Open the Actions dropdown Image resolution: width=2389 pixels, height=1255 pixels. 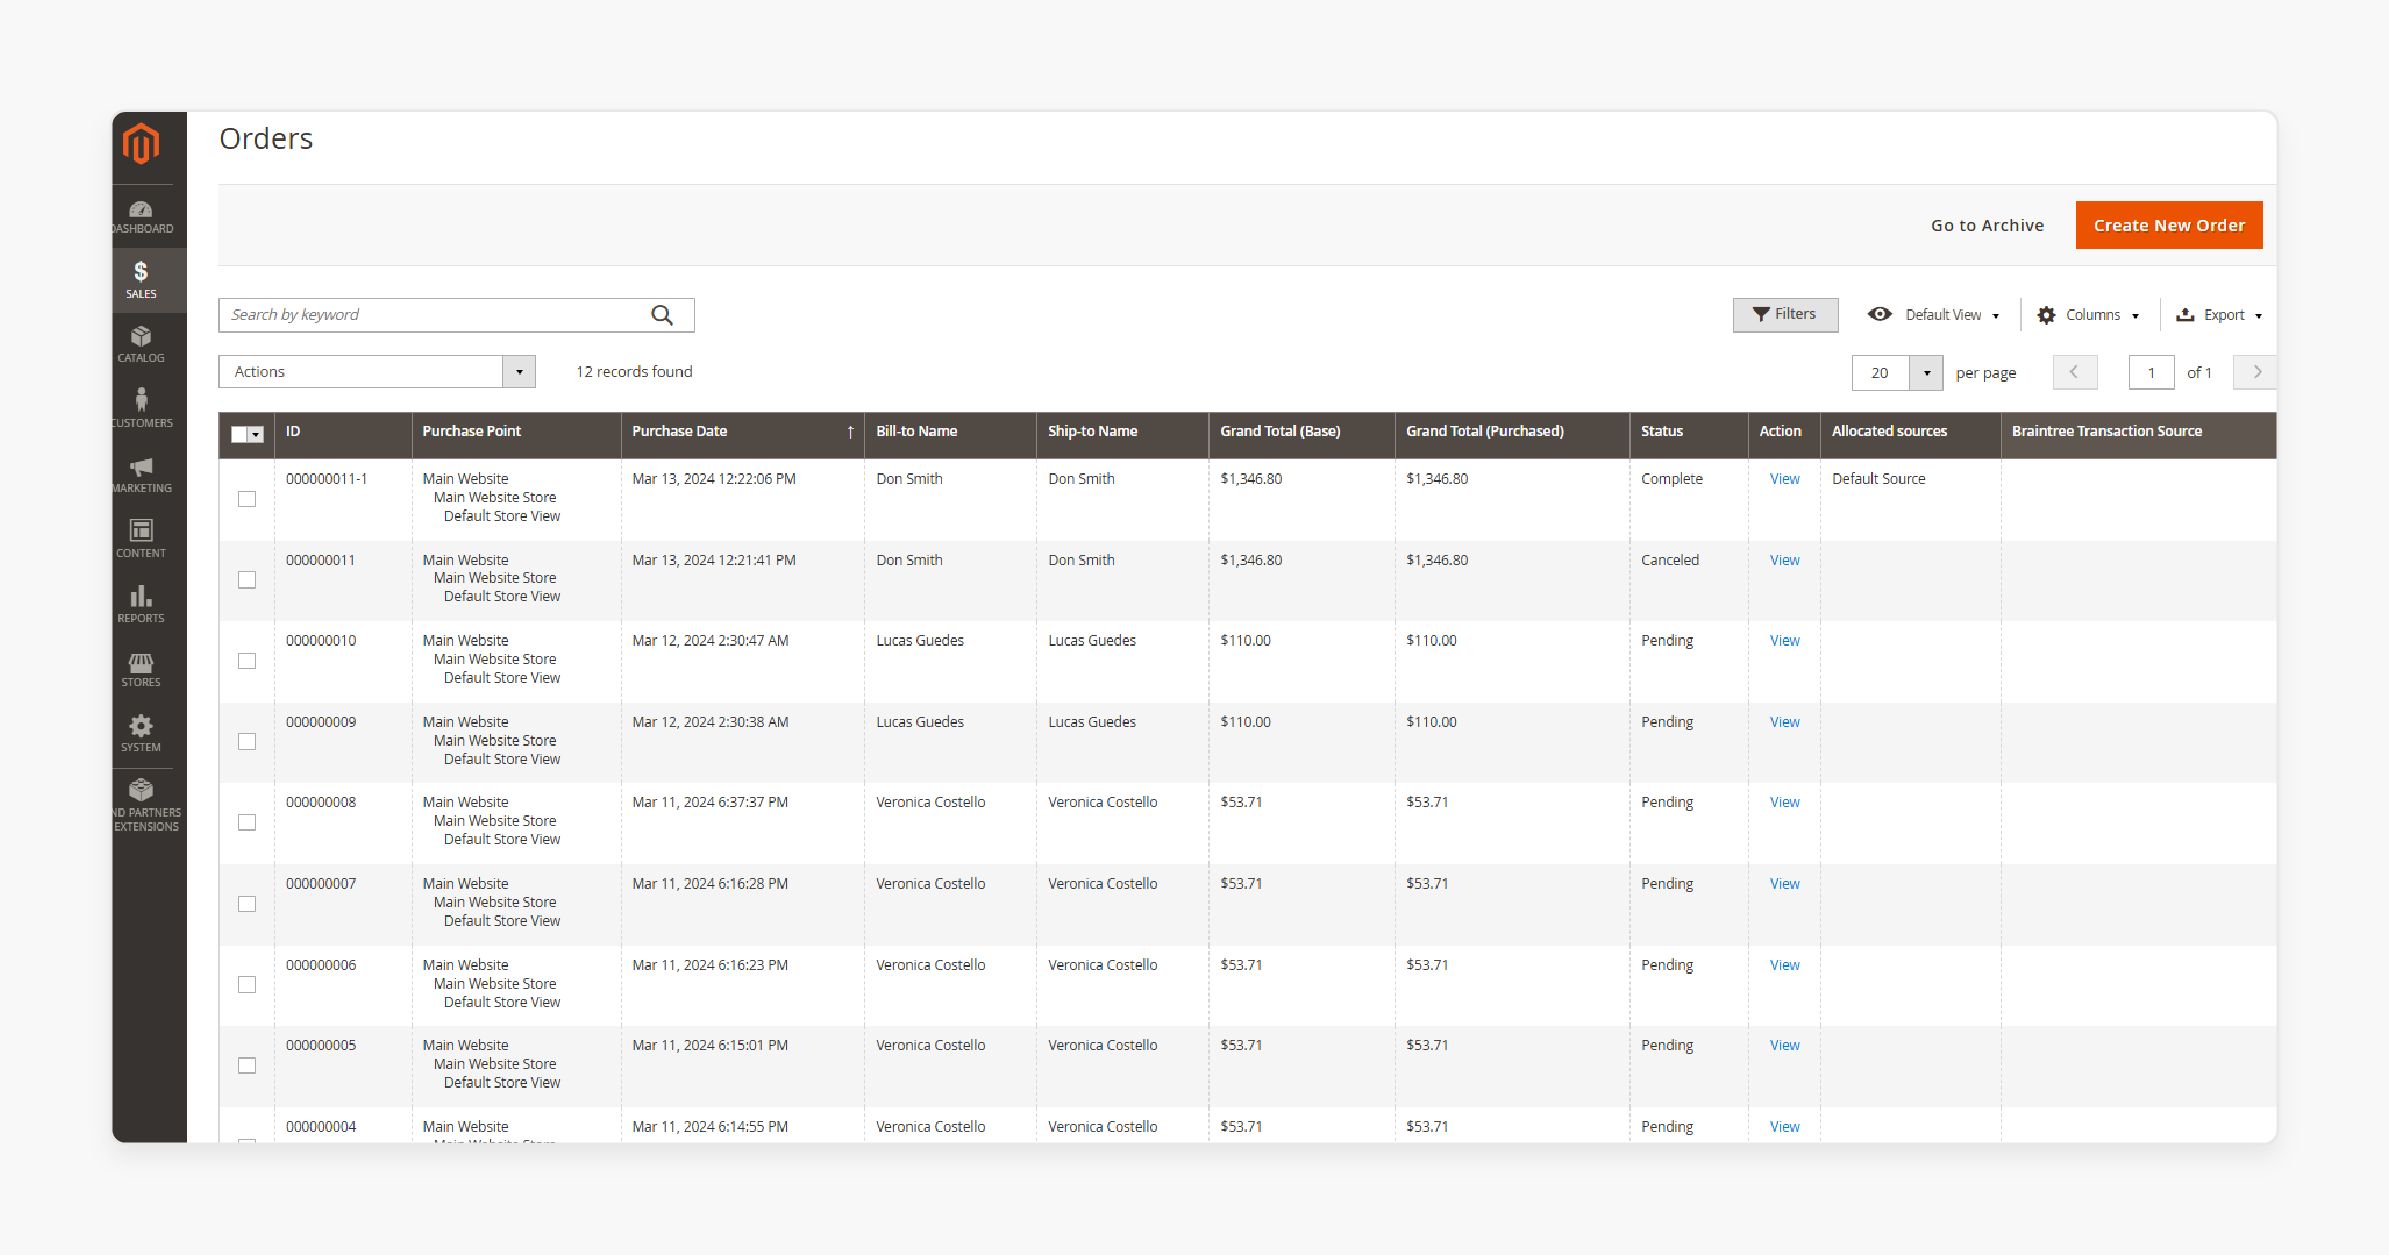click(x=377, y=372)
